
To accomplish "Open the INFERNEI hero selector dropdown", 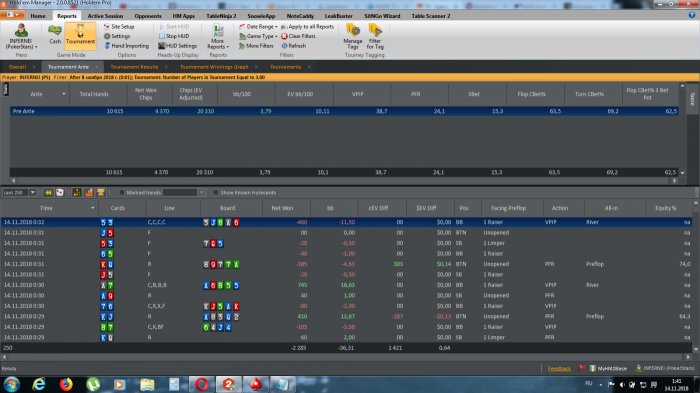I will pyautogui.click(x=21, y=37).
